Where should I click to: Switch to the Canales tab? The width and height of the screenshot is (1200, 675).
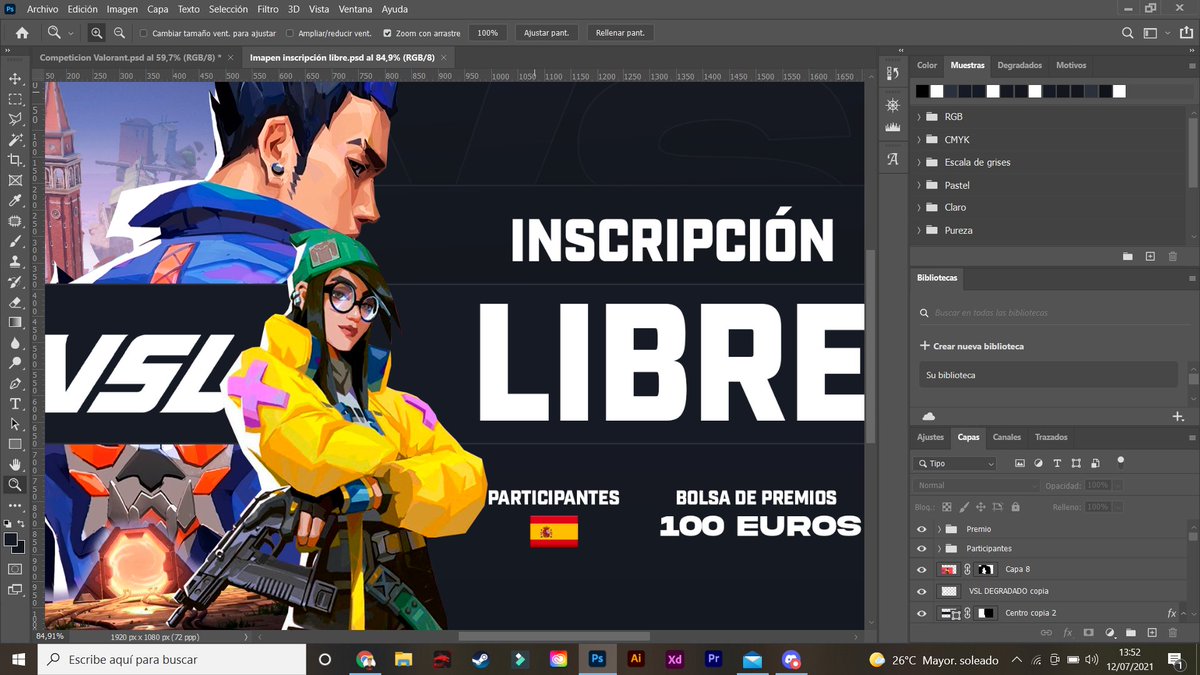coord(1007,437)
